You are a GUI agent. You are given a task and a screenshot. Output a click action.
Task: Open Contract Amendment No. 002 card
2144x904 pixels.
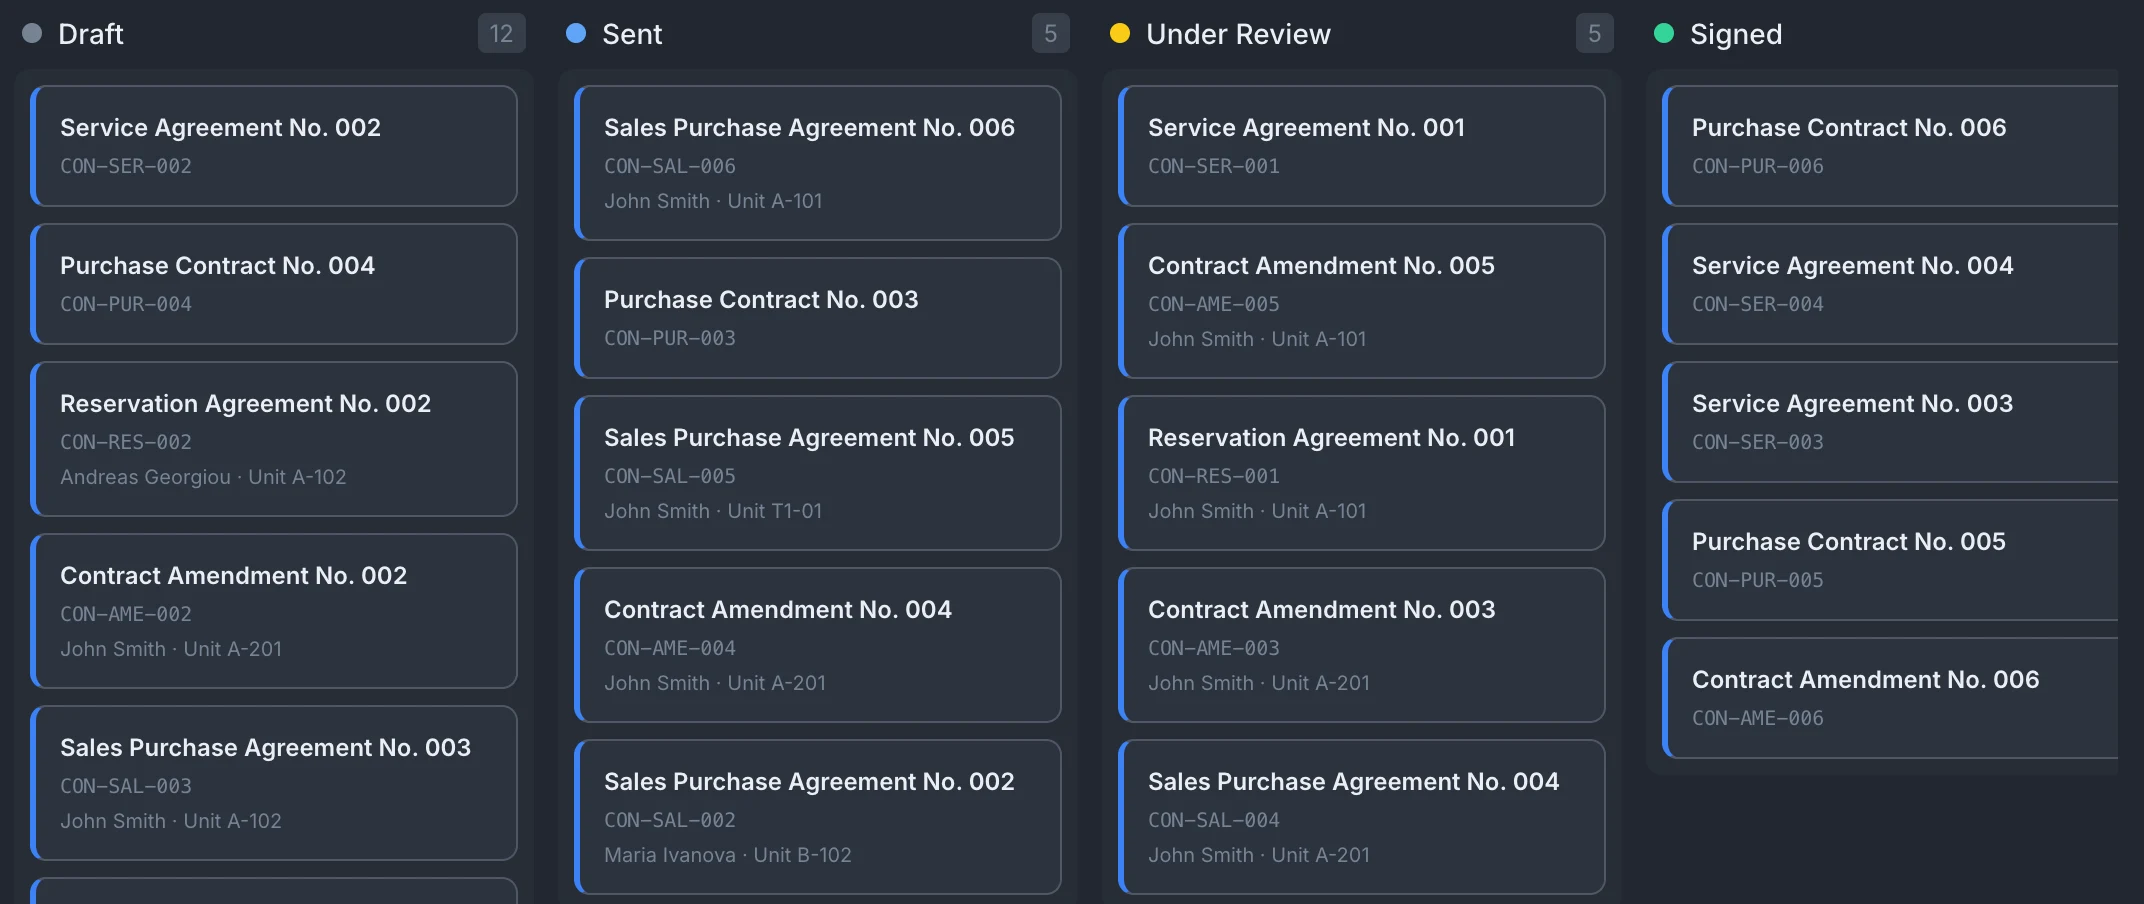274,611
